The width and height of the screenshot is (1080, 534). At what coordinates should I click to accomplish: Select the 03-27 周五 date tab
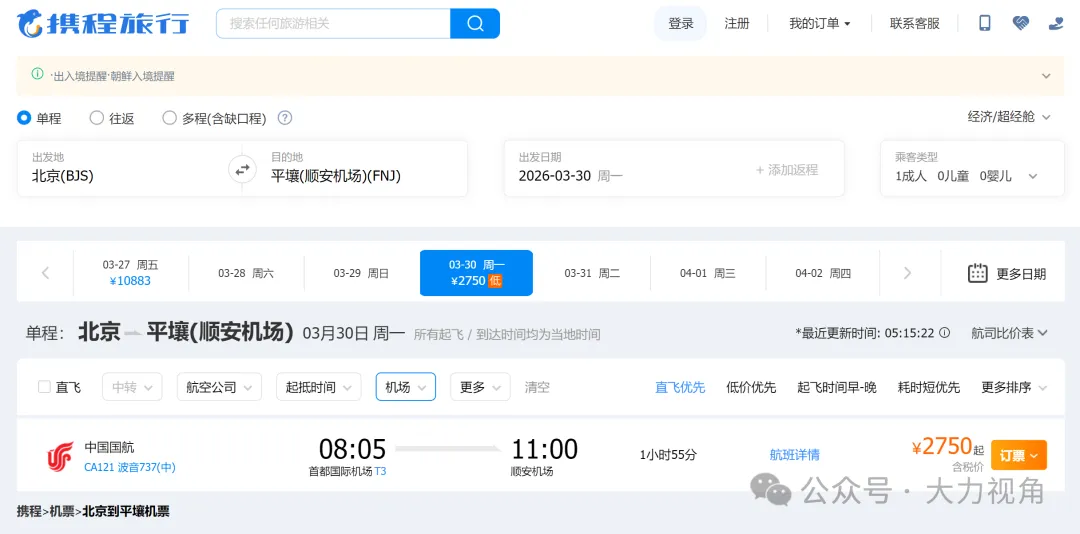click(x=130, y=273)
